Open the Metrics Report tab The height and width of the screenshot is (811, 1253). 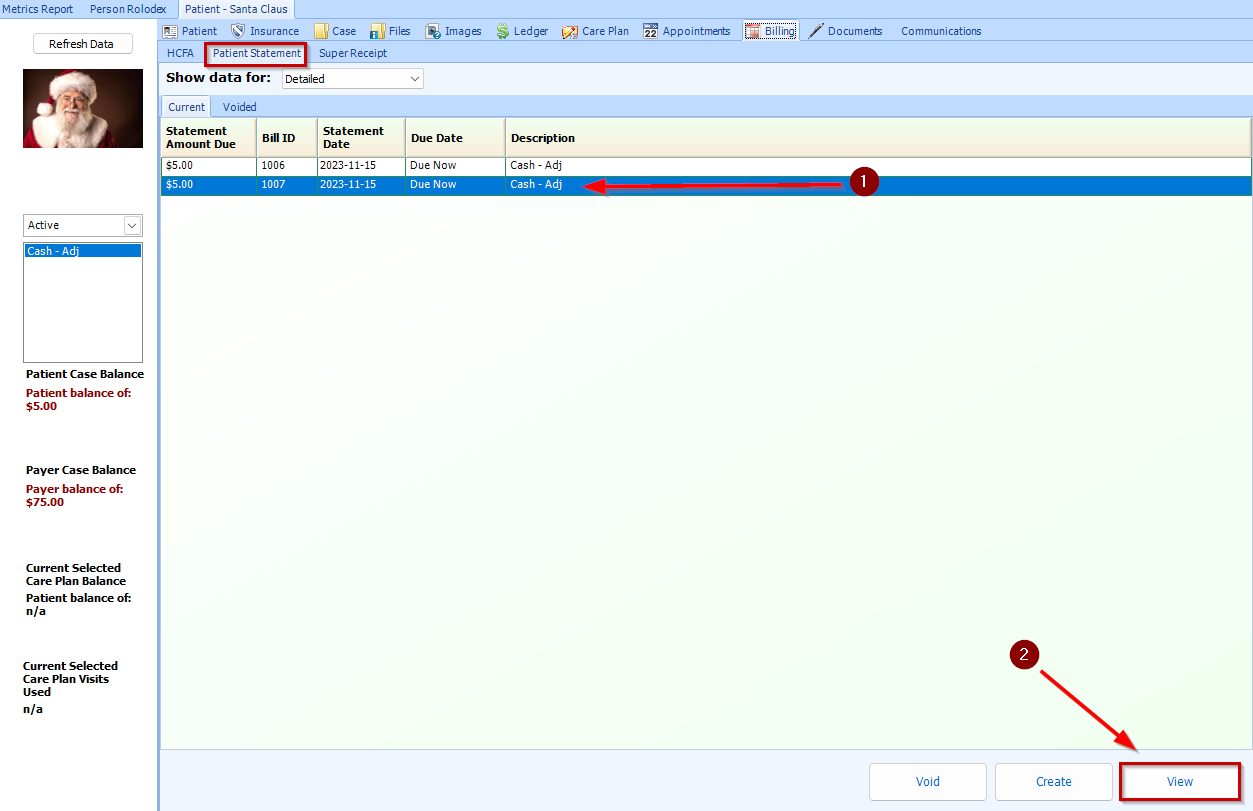[x=38, y=9]
